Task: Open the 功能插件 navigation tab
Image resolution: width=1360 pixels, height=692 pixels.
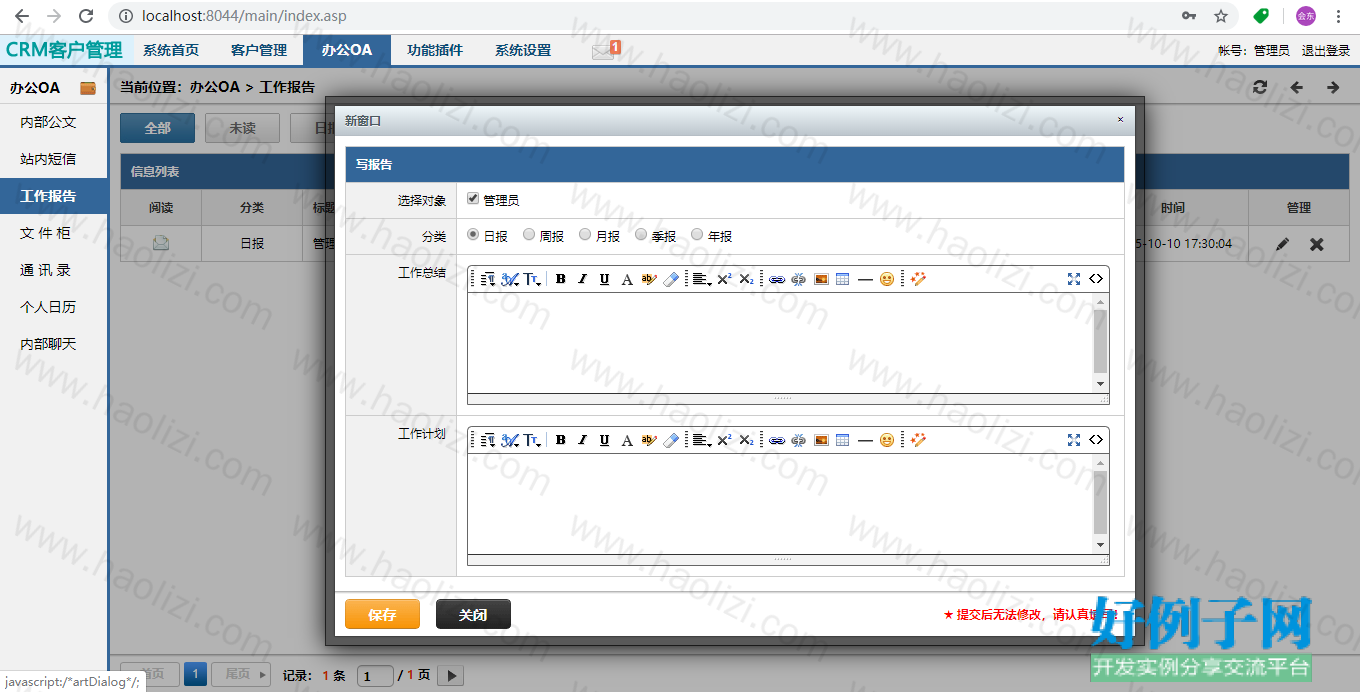Action: (x=435, y=50)
